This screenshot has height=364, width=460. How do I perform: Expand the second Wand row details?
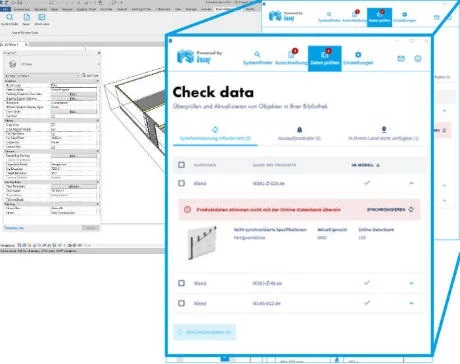pyautogui.click(x=411, y=283)
